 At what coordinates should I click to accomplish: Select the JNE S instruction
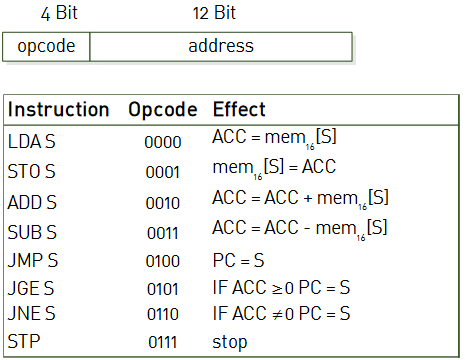[31, 314]
